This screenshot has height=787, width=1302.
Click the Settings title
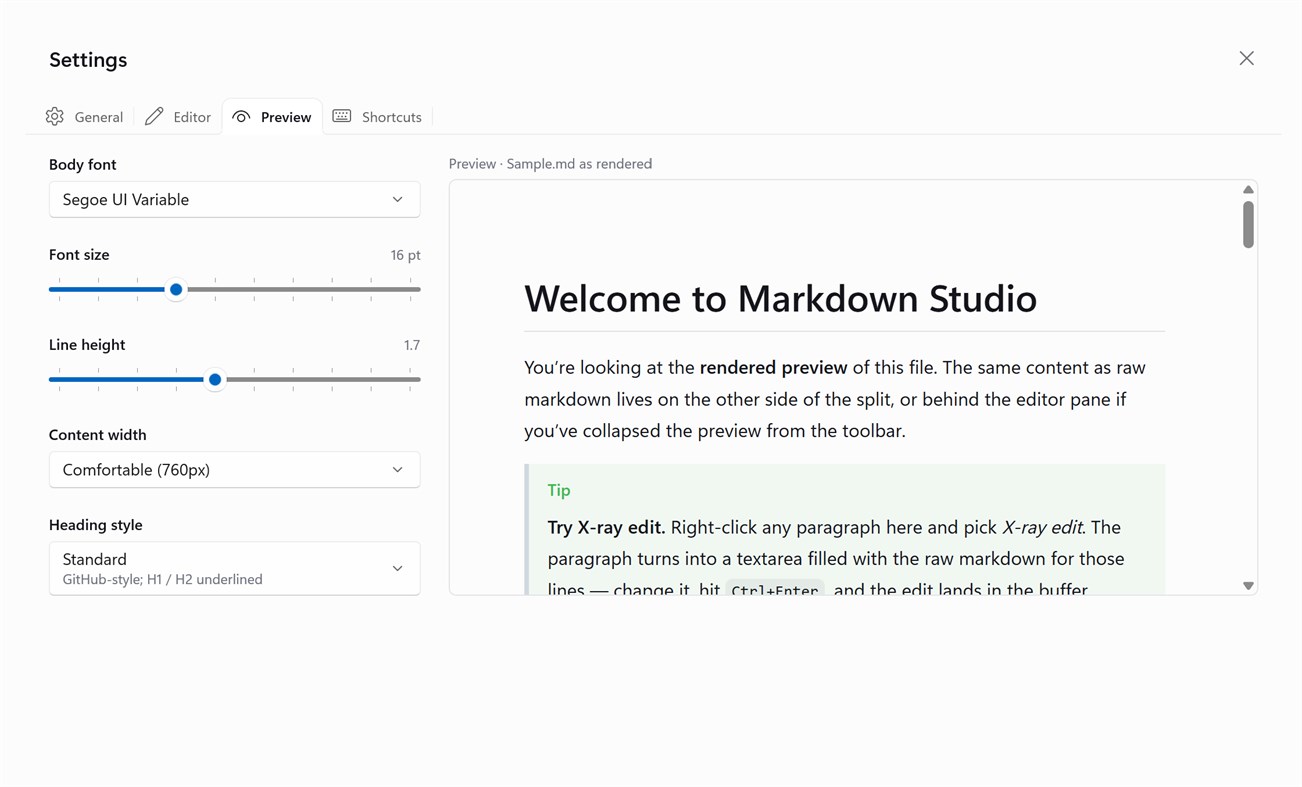pos(88,60)
